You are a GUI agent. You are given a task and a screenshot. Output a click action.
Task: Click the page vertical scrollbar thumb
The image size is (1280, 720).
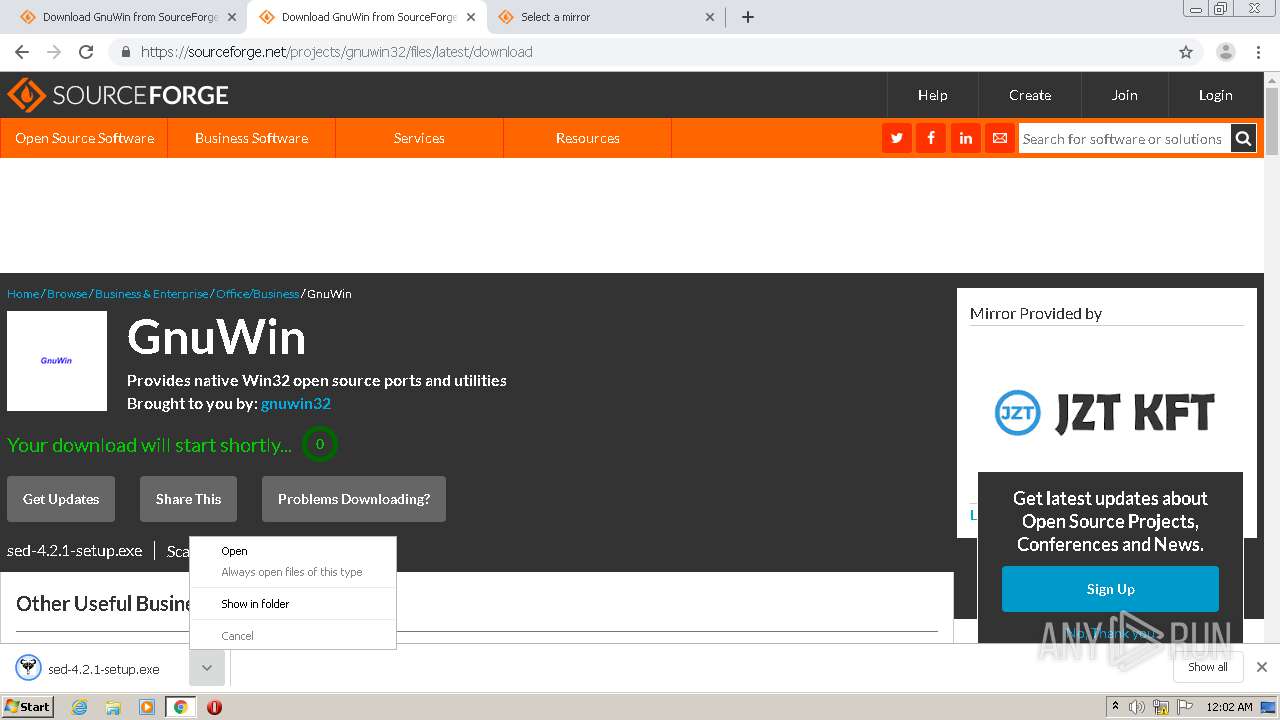click(x=1272, y=120)
